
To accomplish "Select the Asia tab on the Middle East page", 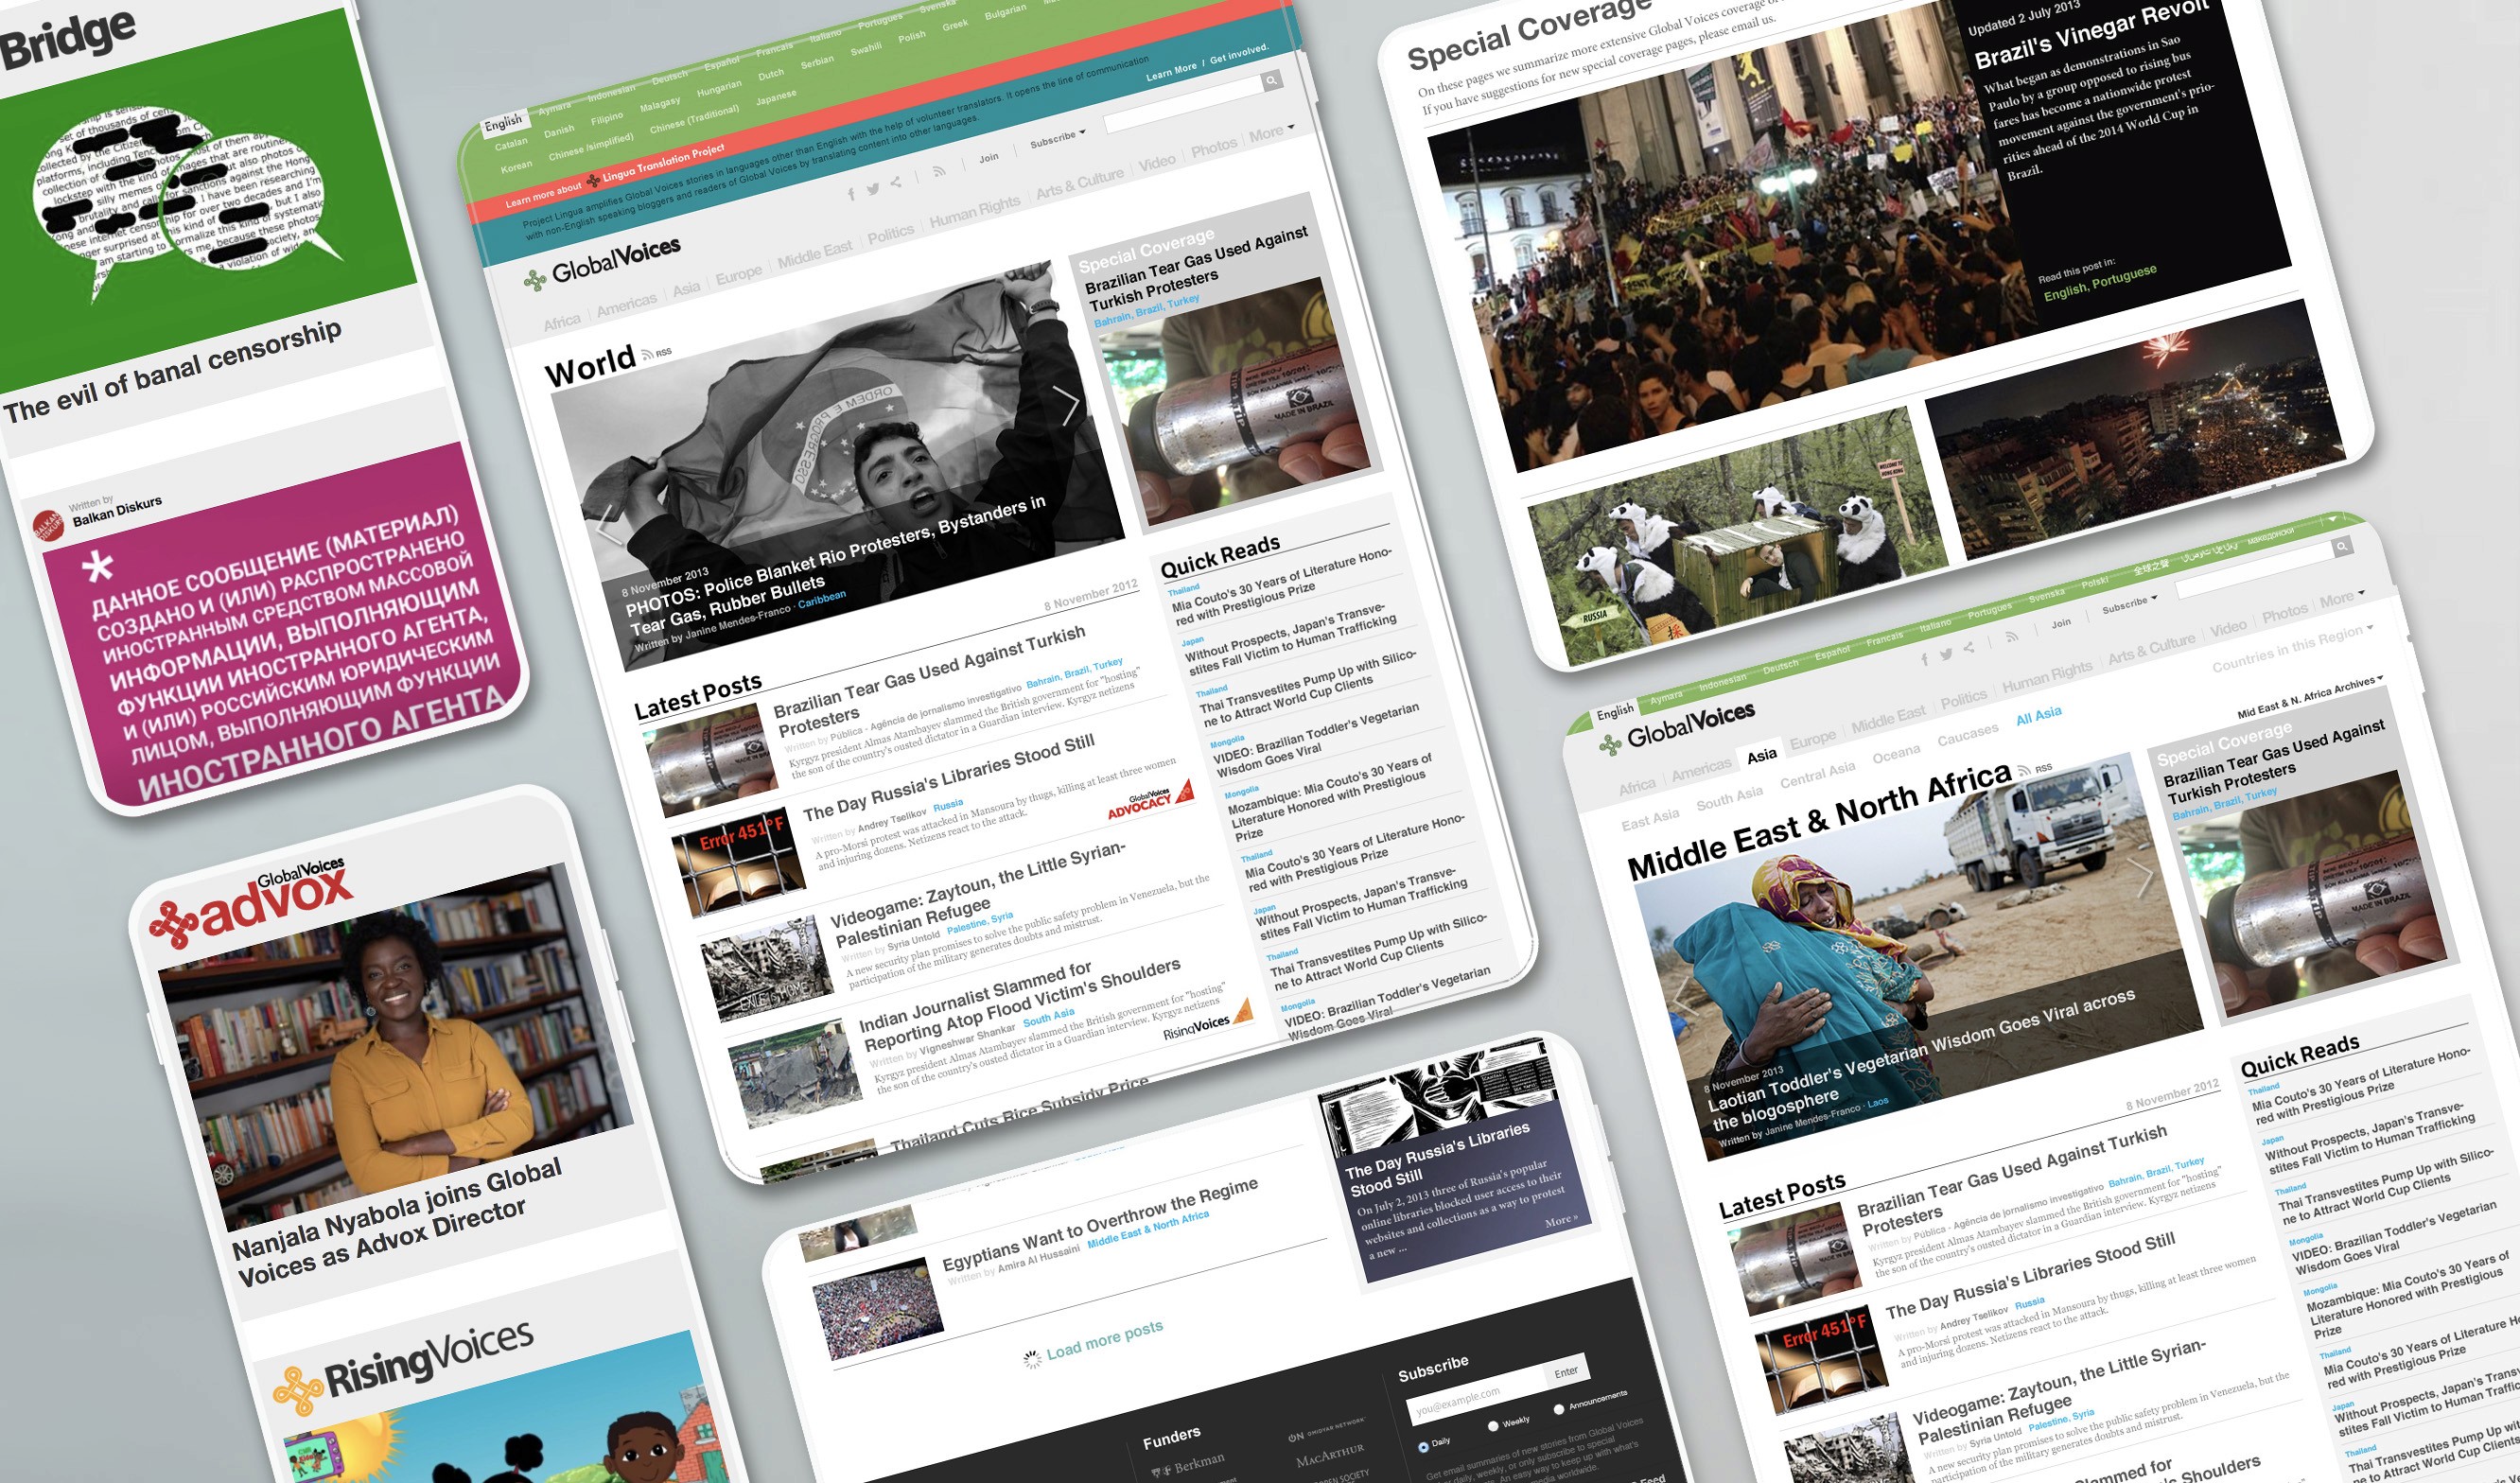I will coord(1761,756).
